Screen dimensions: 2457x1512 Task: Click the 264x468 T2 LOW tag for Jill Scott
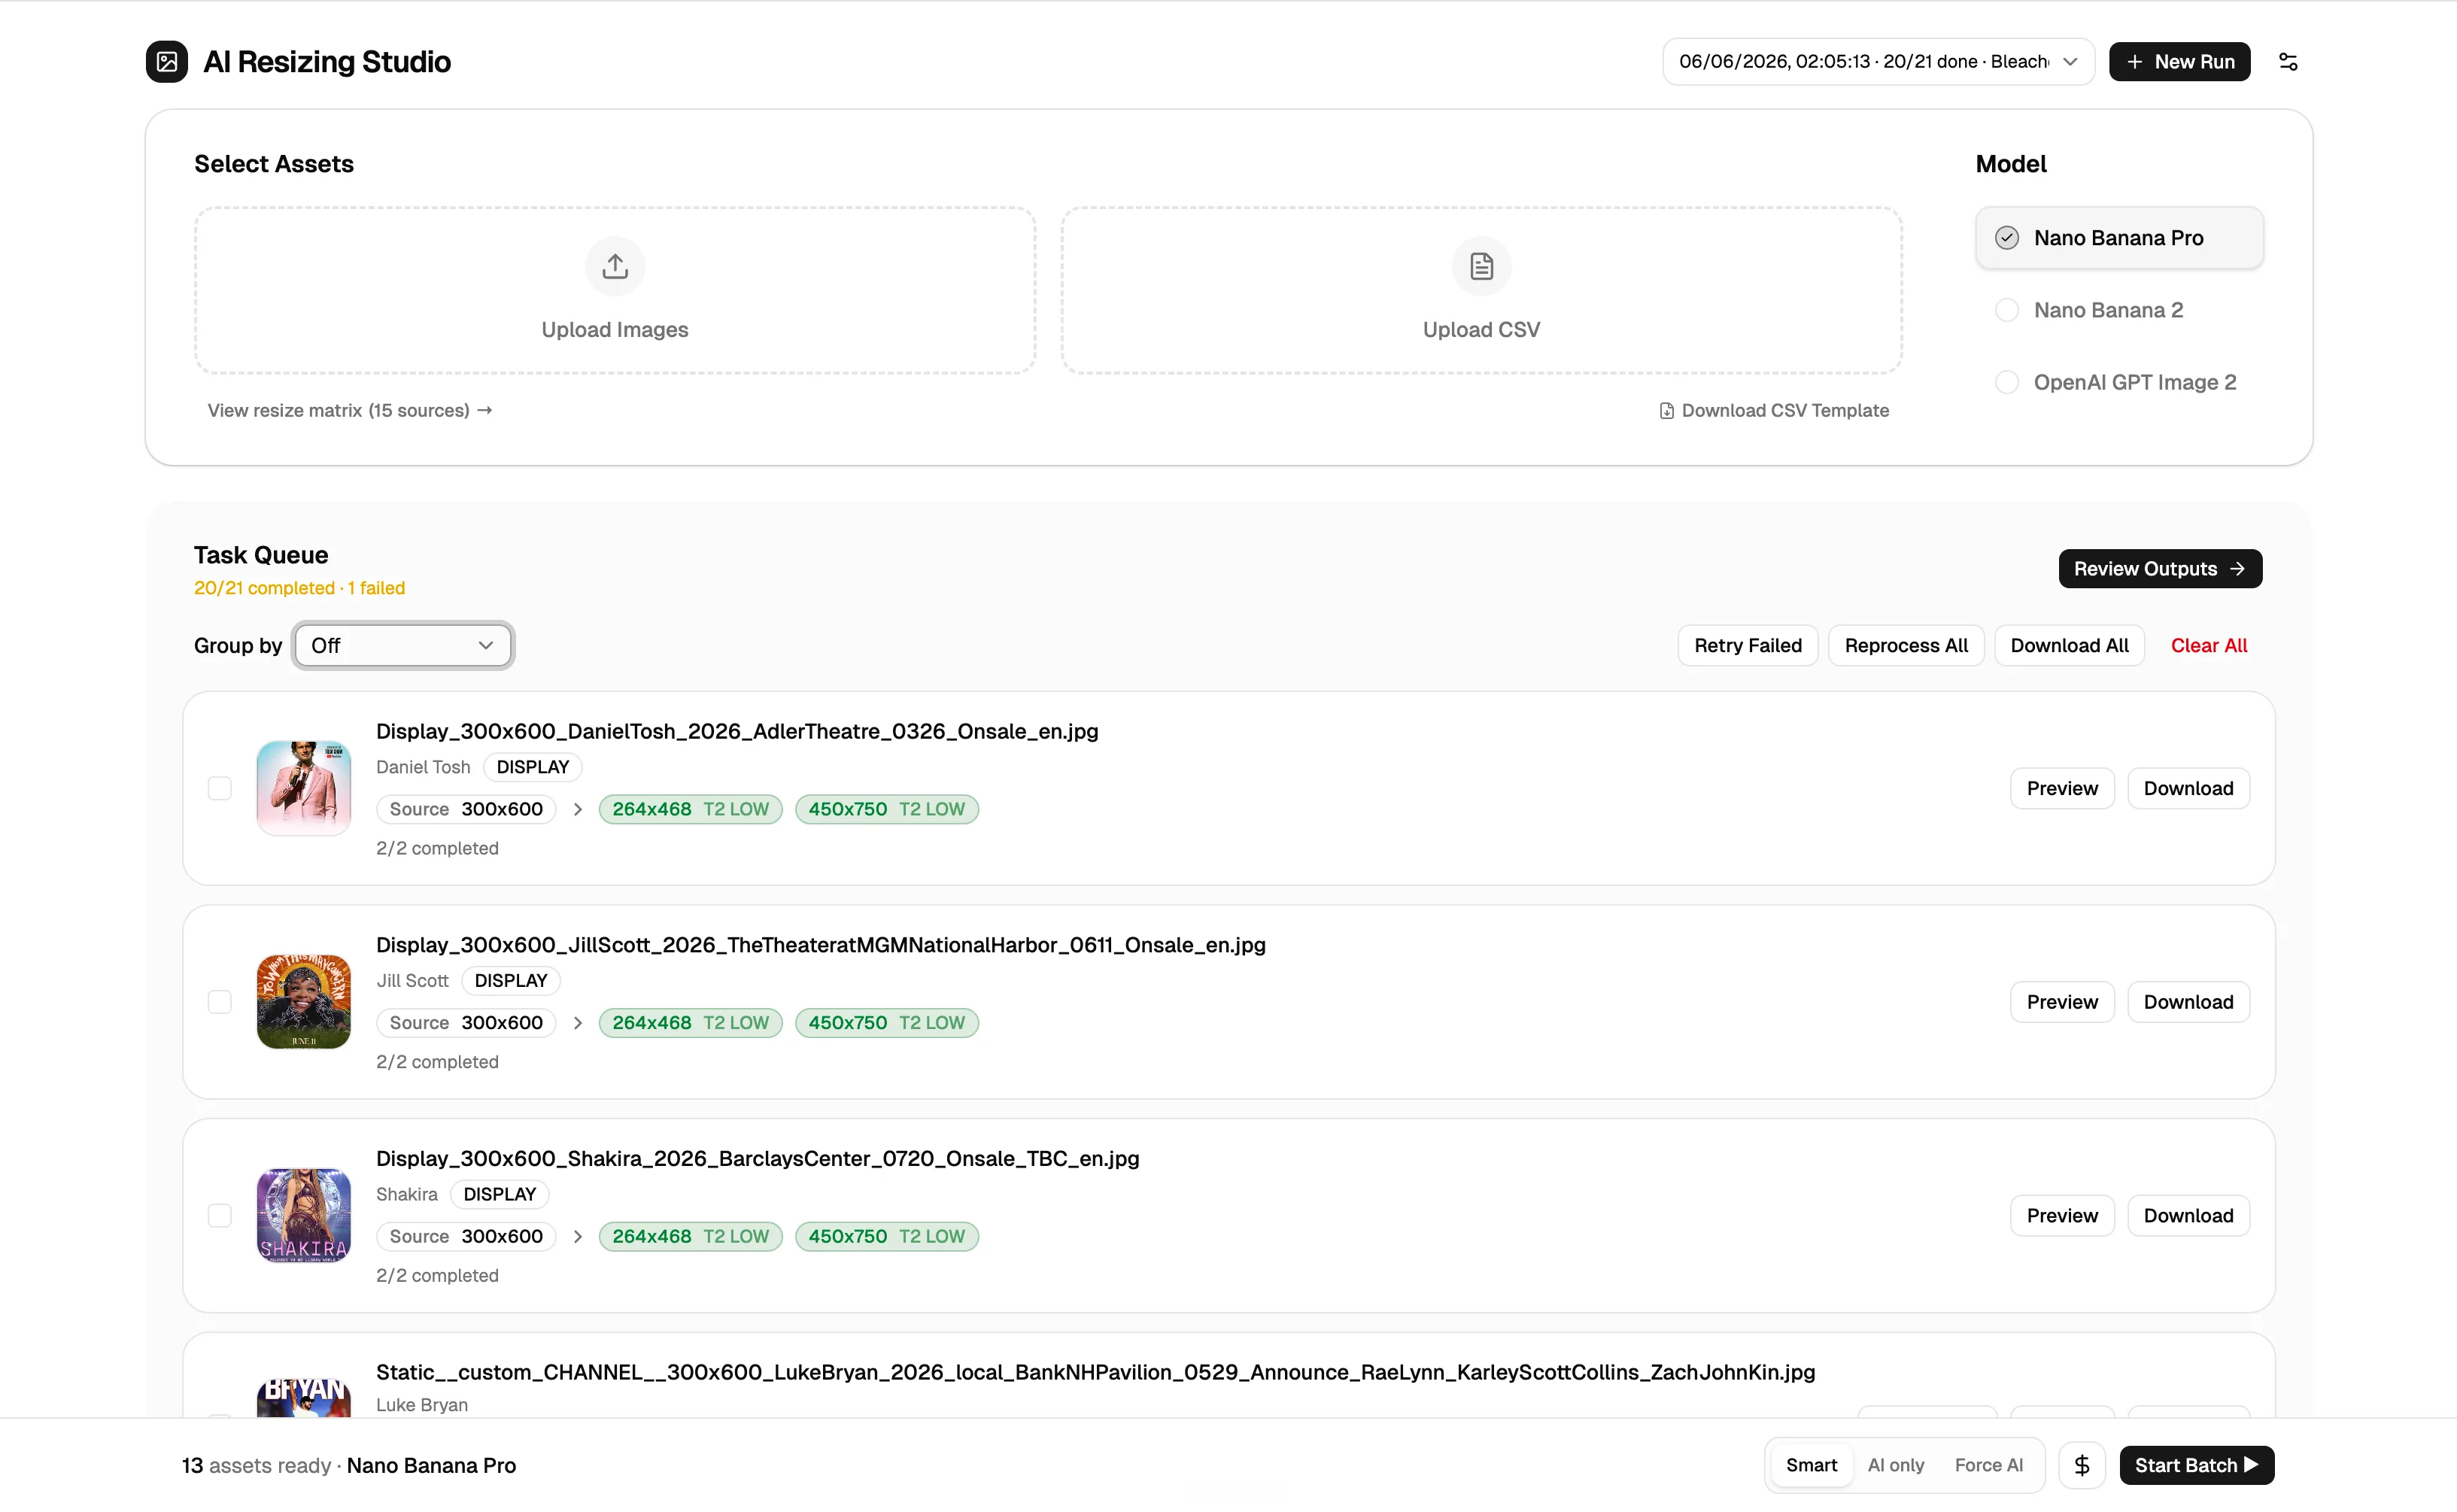click(x=690, y=1023)
